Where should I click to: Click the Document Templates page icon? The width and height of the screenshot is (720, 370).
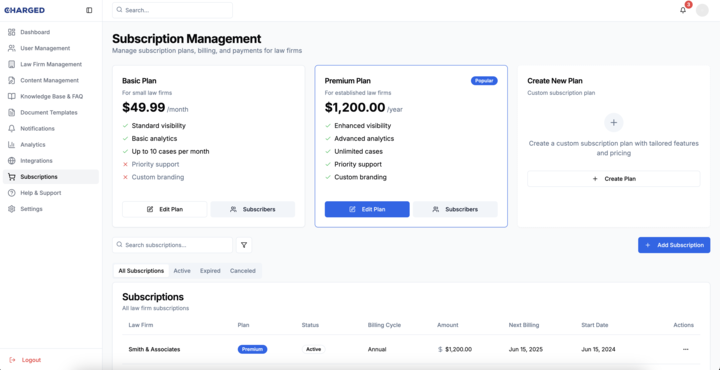(11, 112)
